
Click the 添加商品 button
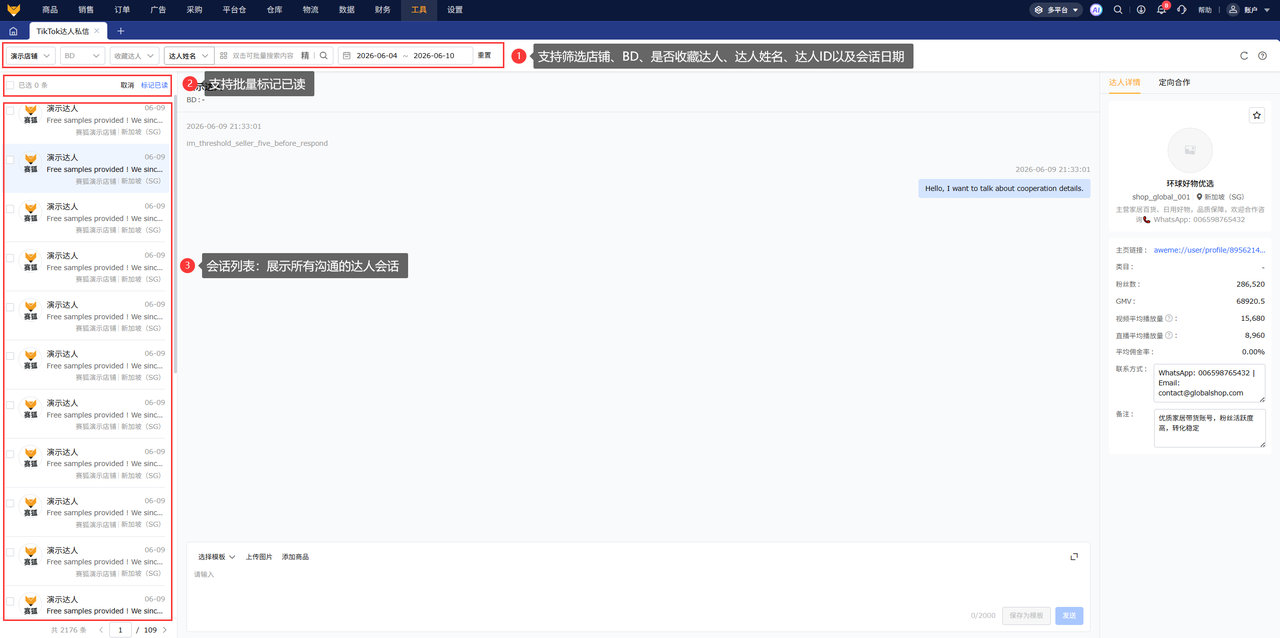click(295, 557)
